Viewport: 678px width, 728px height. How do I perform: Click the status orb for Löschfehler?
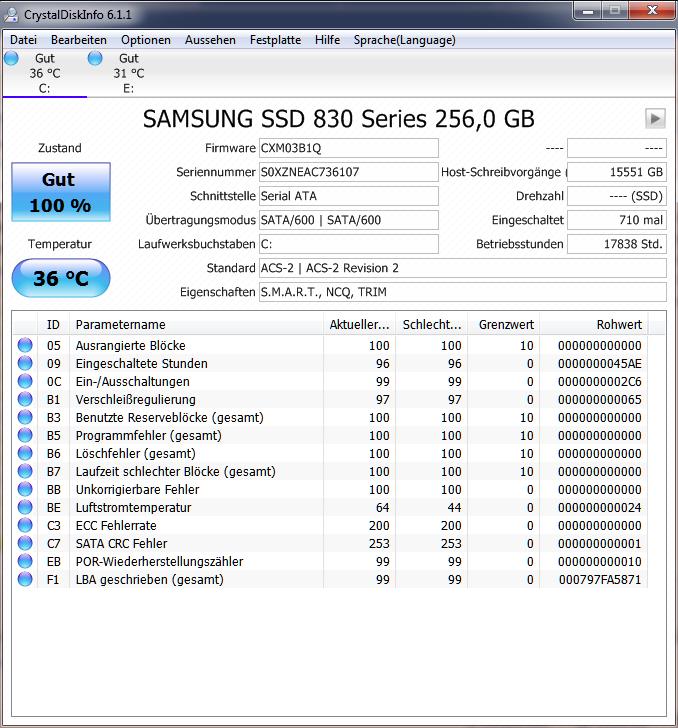pyautogui.click(x=25, y=453)
